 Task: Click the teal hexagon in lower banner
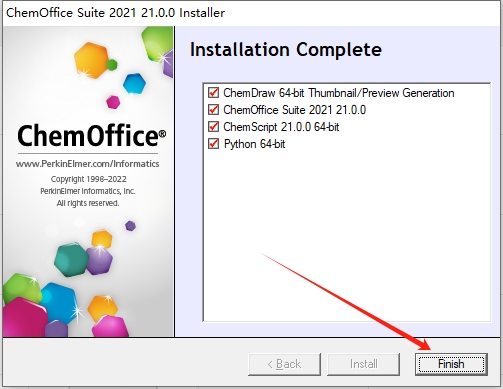71,260
